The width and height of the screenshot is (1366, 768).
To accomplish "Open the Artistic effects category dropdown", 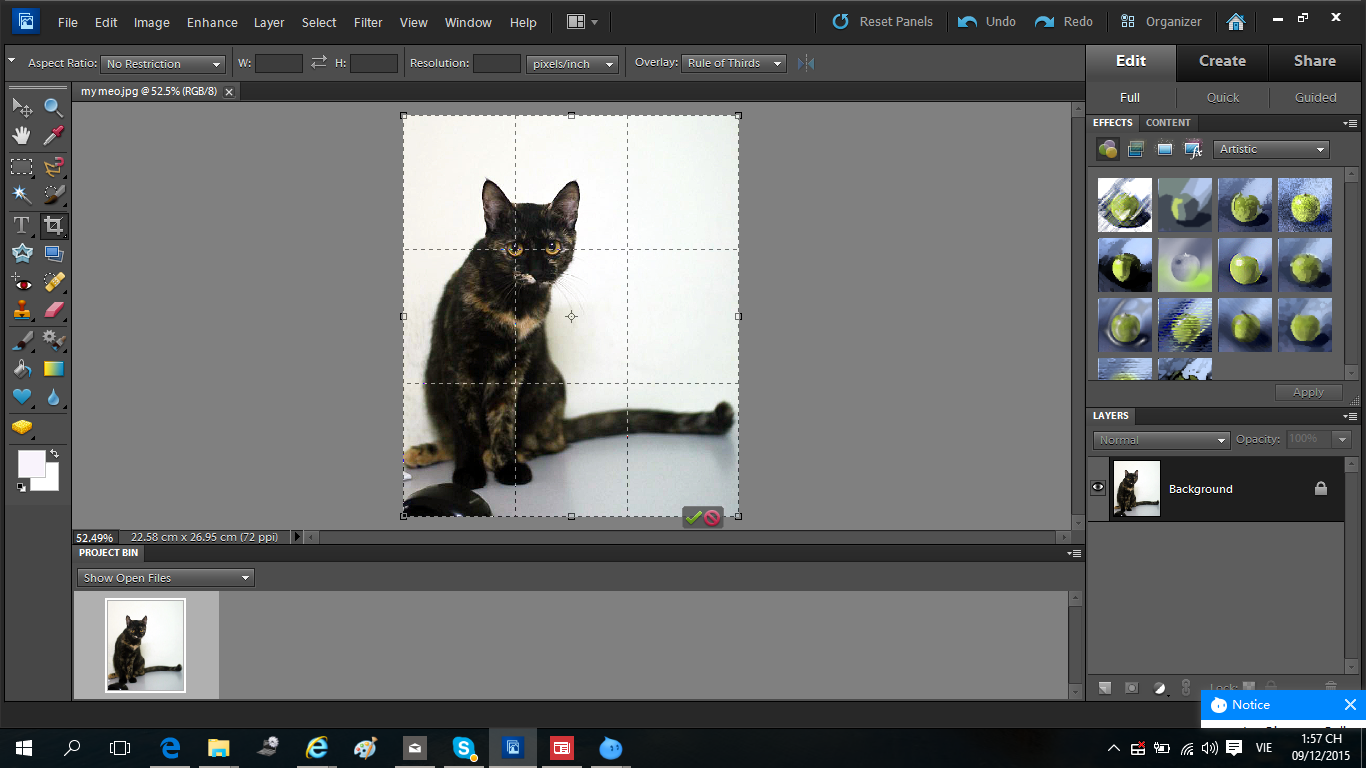I will 1271,149.
